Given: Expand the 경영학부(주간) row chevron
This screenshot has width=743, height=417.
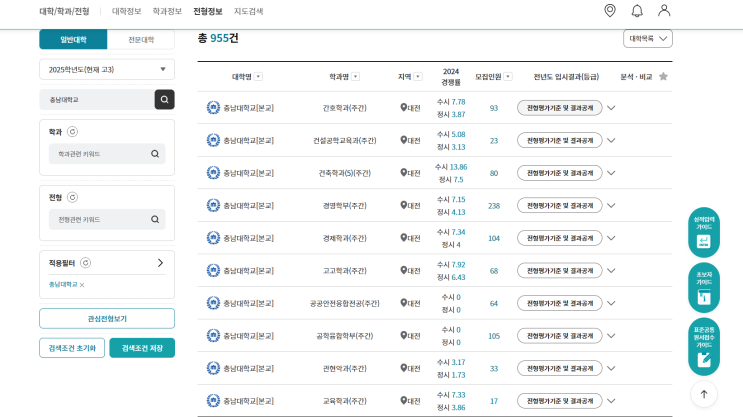Looking at the screenshot, I should [611, 206].
